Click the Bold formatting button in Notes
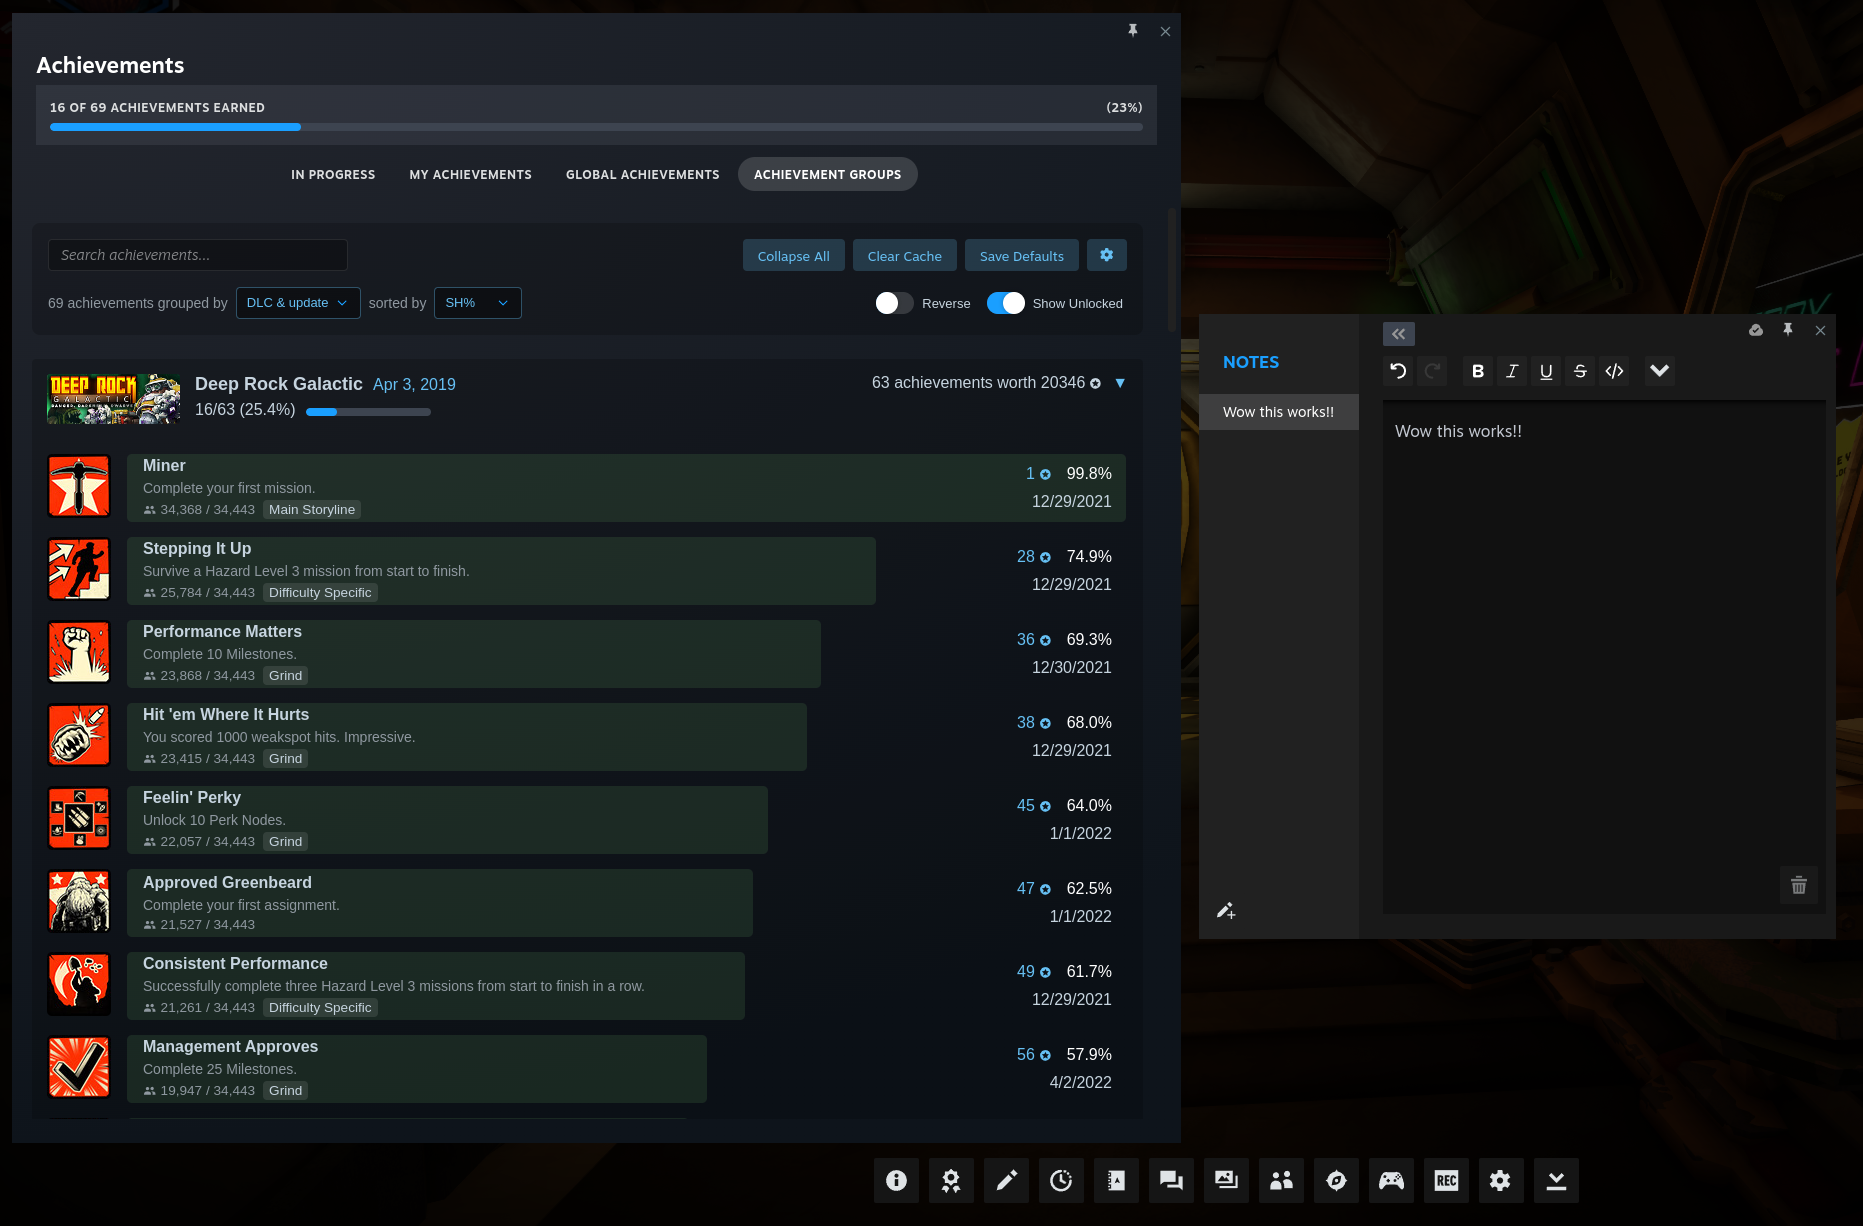 1477,371
